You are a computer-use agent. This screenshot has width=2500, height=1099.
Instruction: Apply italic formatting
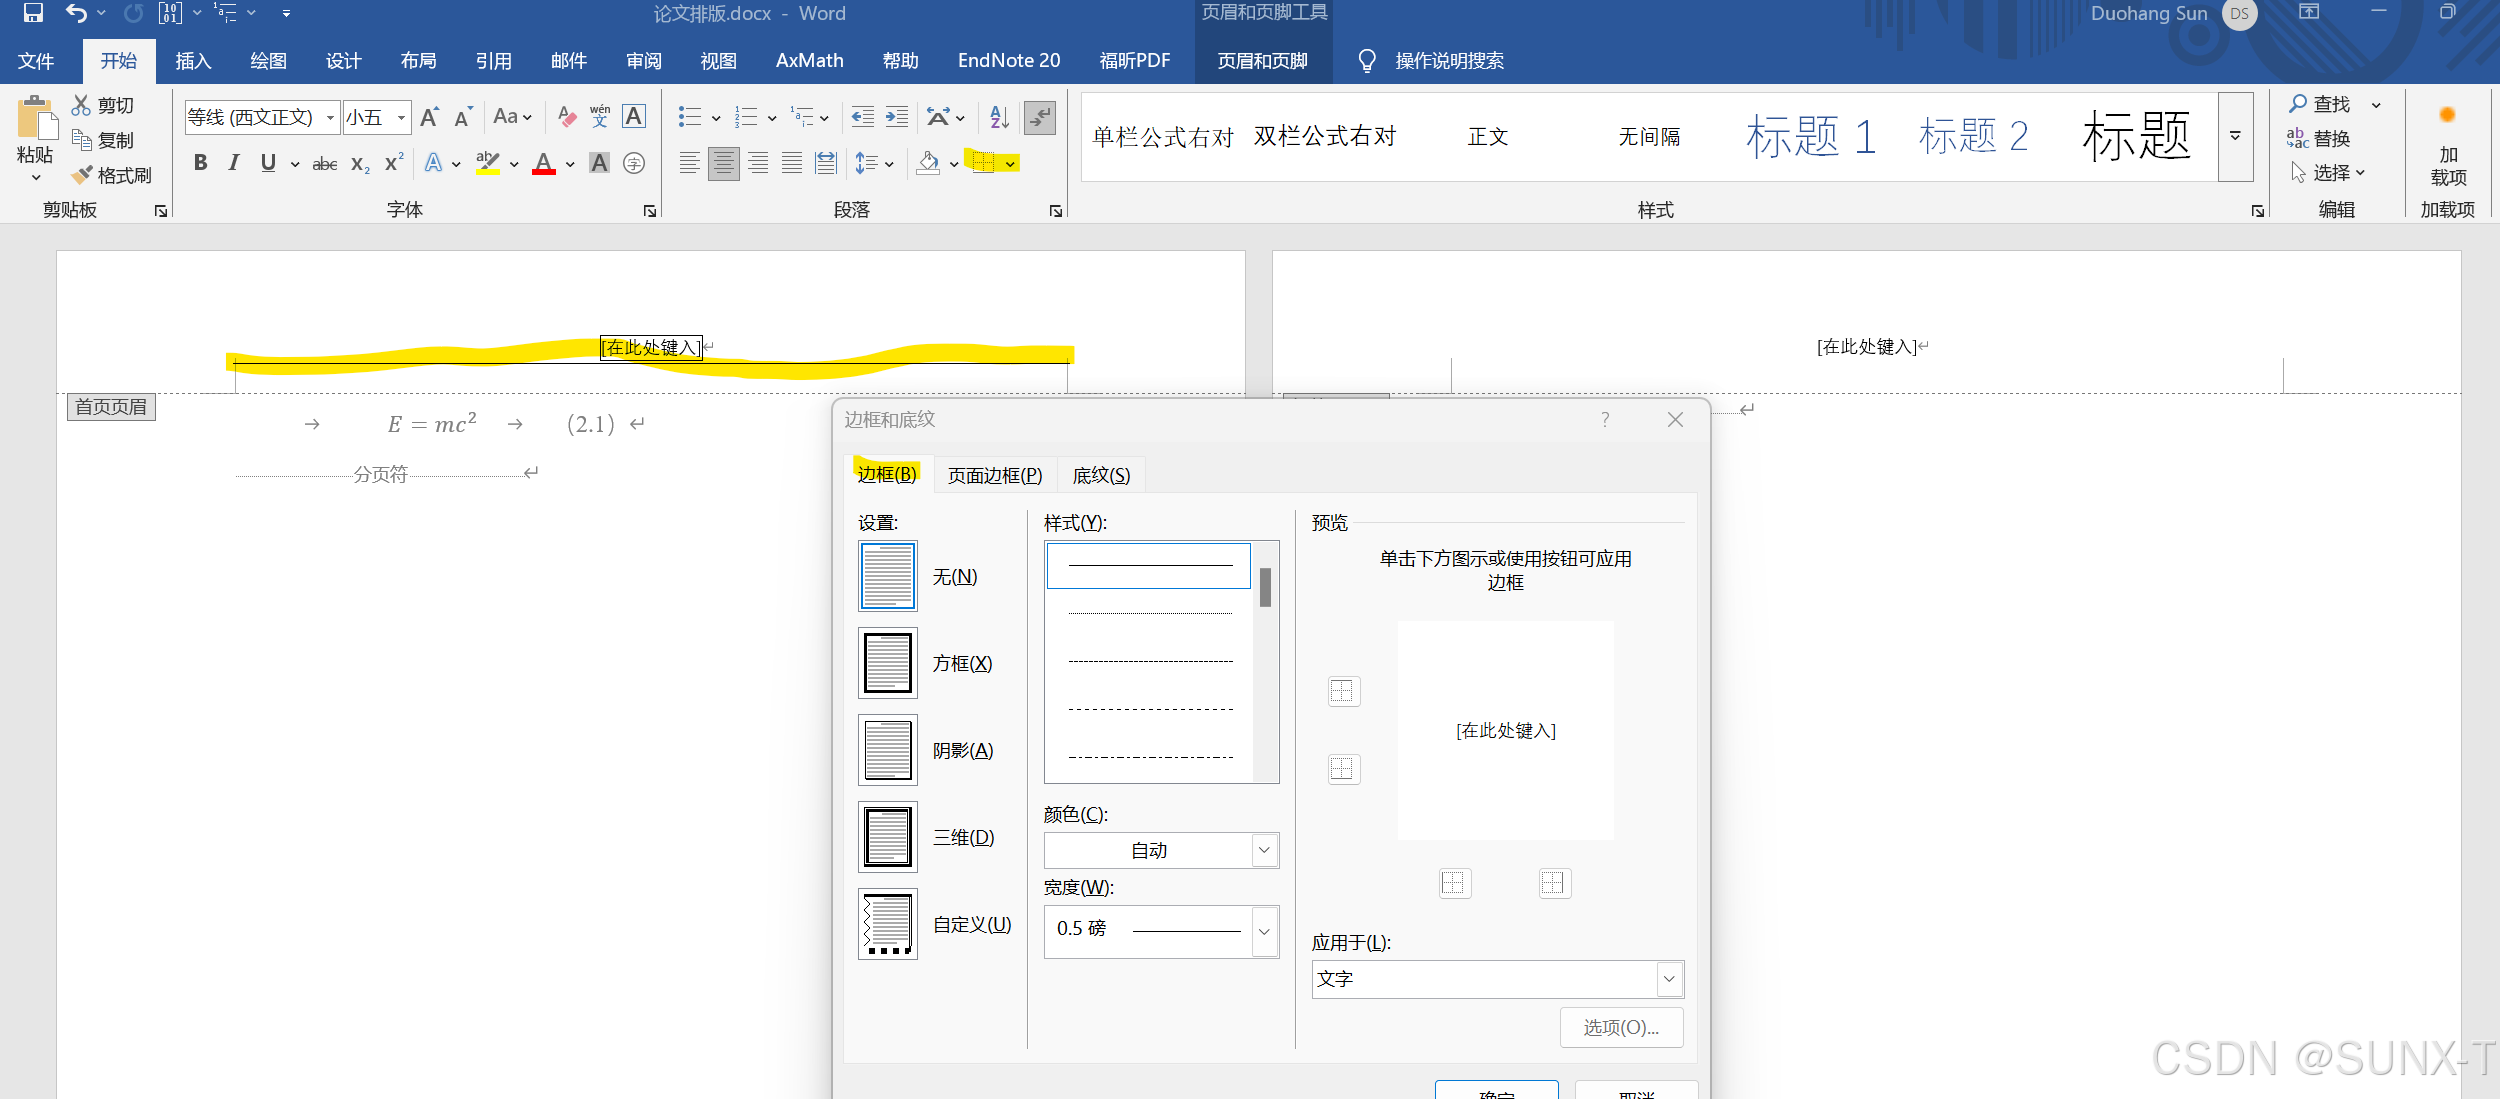pyautogui.click(x=233, y=163)
